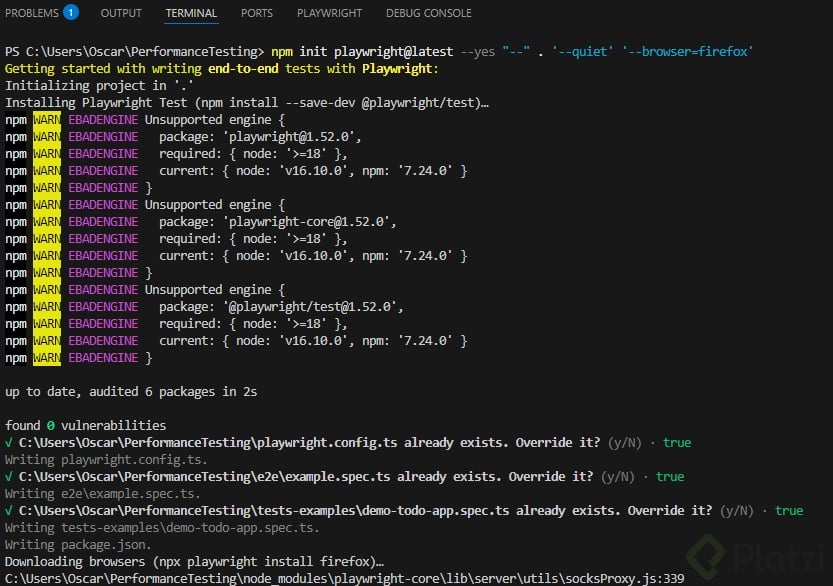The image size is (833, 586).
Task: Open the DEBUG CONSOLE tab
Action: [428, 13]
